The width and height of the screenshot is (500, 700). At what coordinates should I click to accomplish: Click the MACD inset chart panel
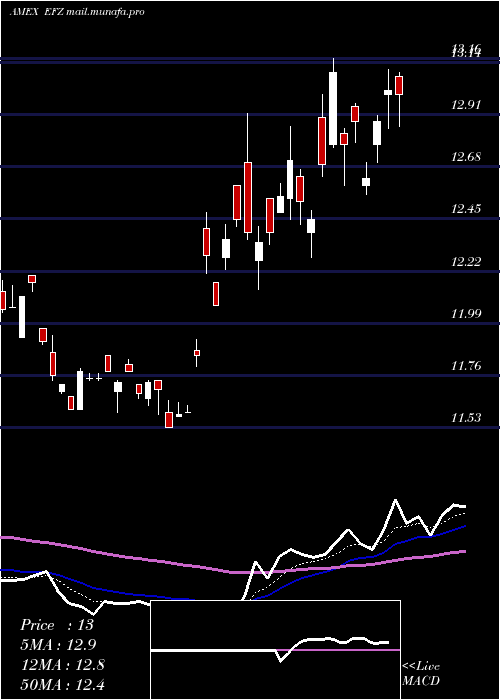point(275,650)
